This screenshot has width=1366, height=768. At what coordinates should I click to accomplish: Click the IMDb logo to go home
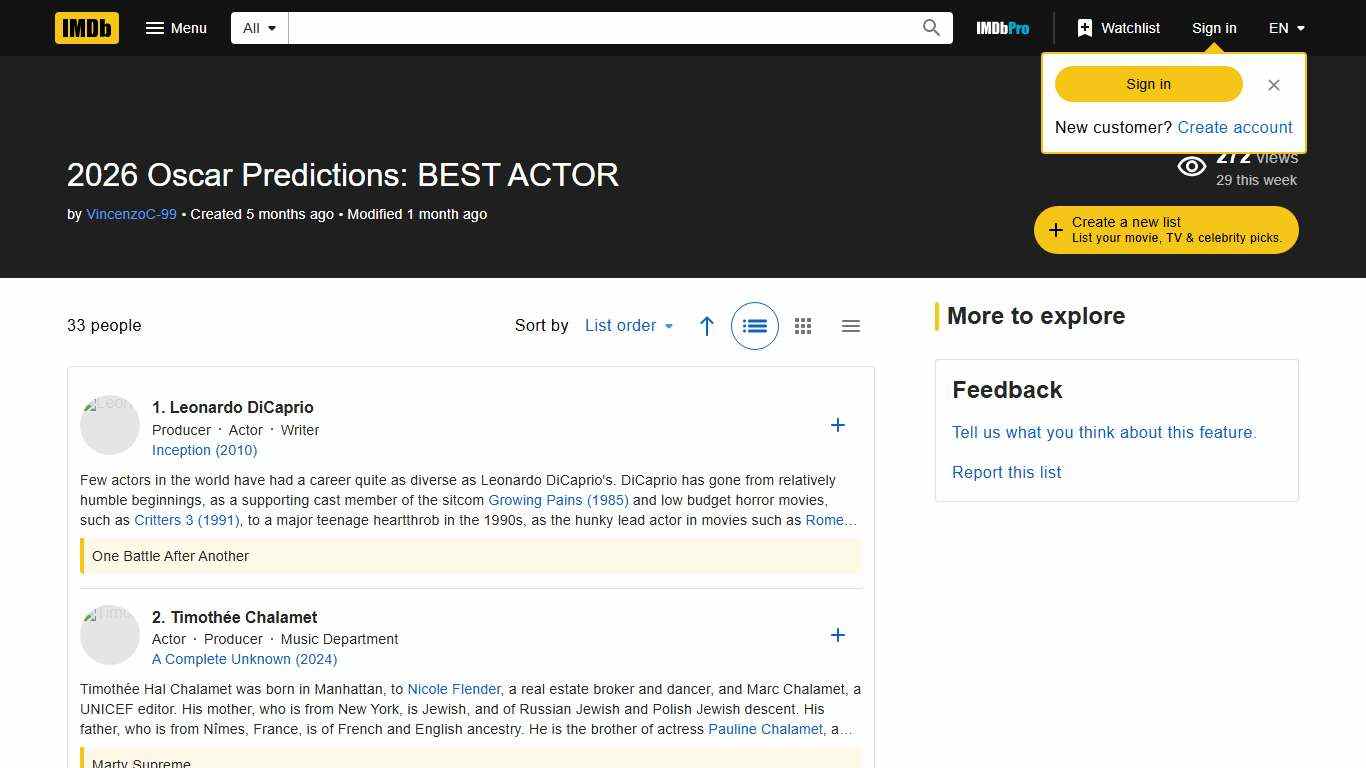pos(86,28)
